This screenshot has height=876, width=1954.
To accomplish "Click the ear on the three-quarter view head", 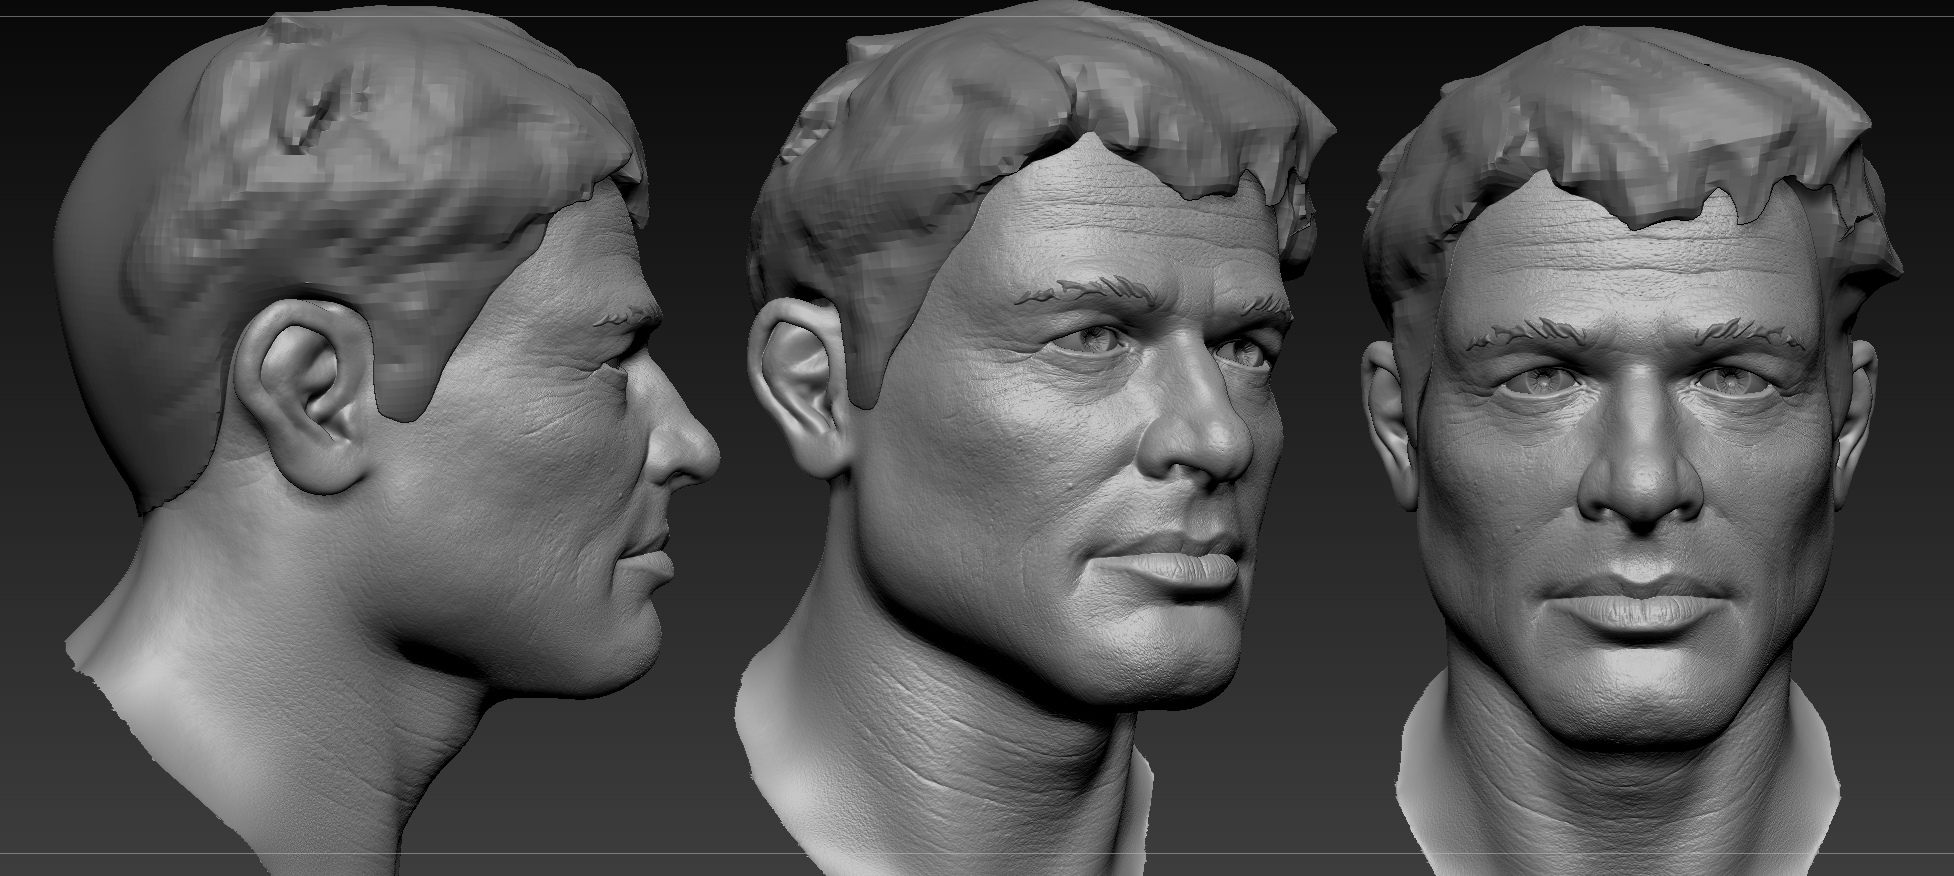I will pos(802,388).
